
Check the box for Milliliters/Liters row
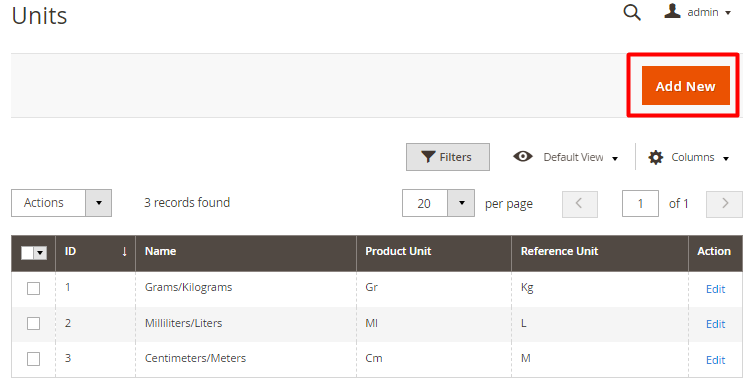33,324
